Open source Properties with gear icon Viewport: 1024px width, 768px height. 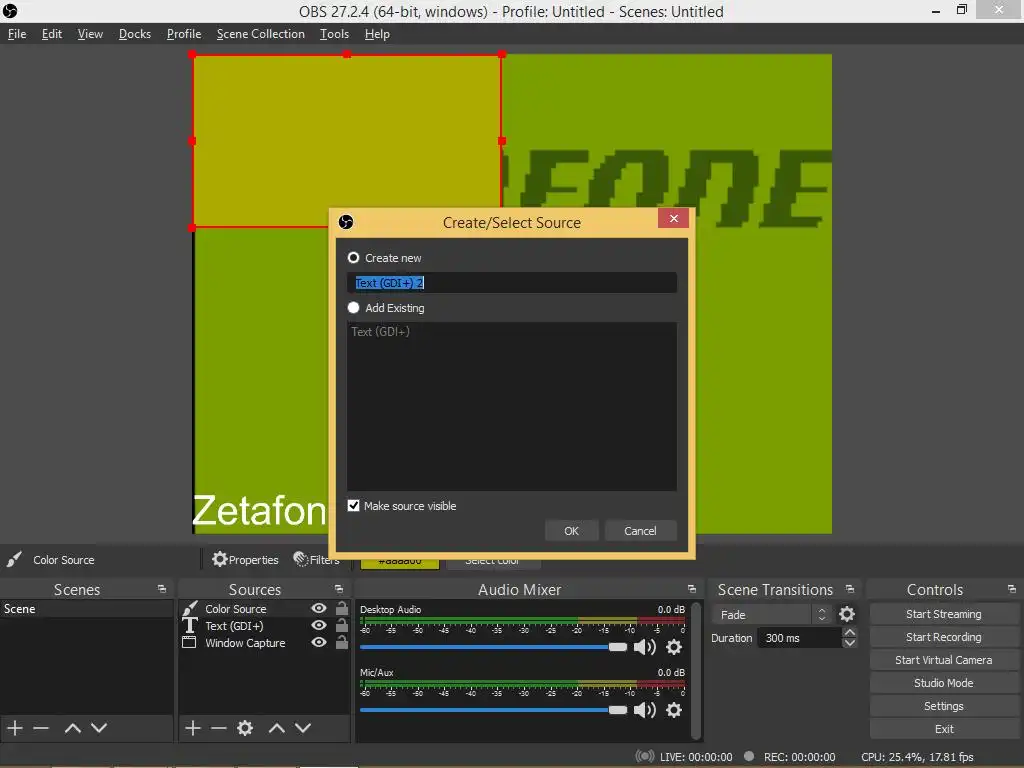[245, 560]
